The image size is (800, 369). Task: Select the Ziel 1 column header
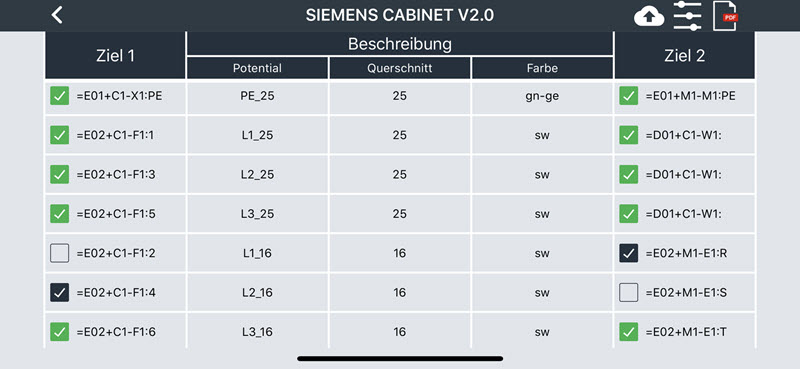[115, 56]
